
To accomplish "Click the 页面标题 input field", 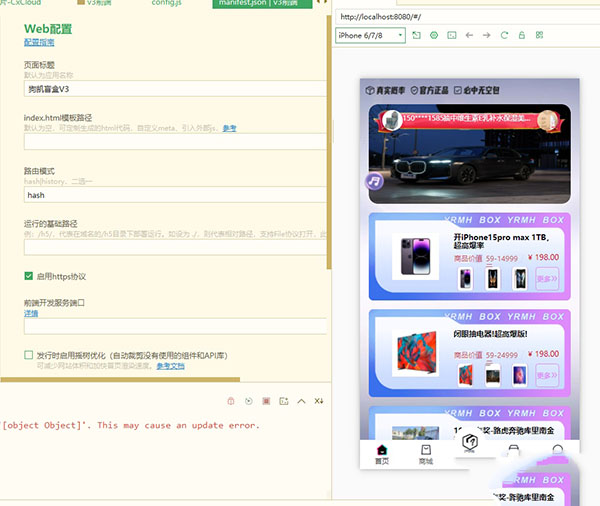I will coord(175,89).
